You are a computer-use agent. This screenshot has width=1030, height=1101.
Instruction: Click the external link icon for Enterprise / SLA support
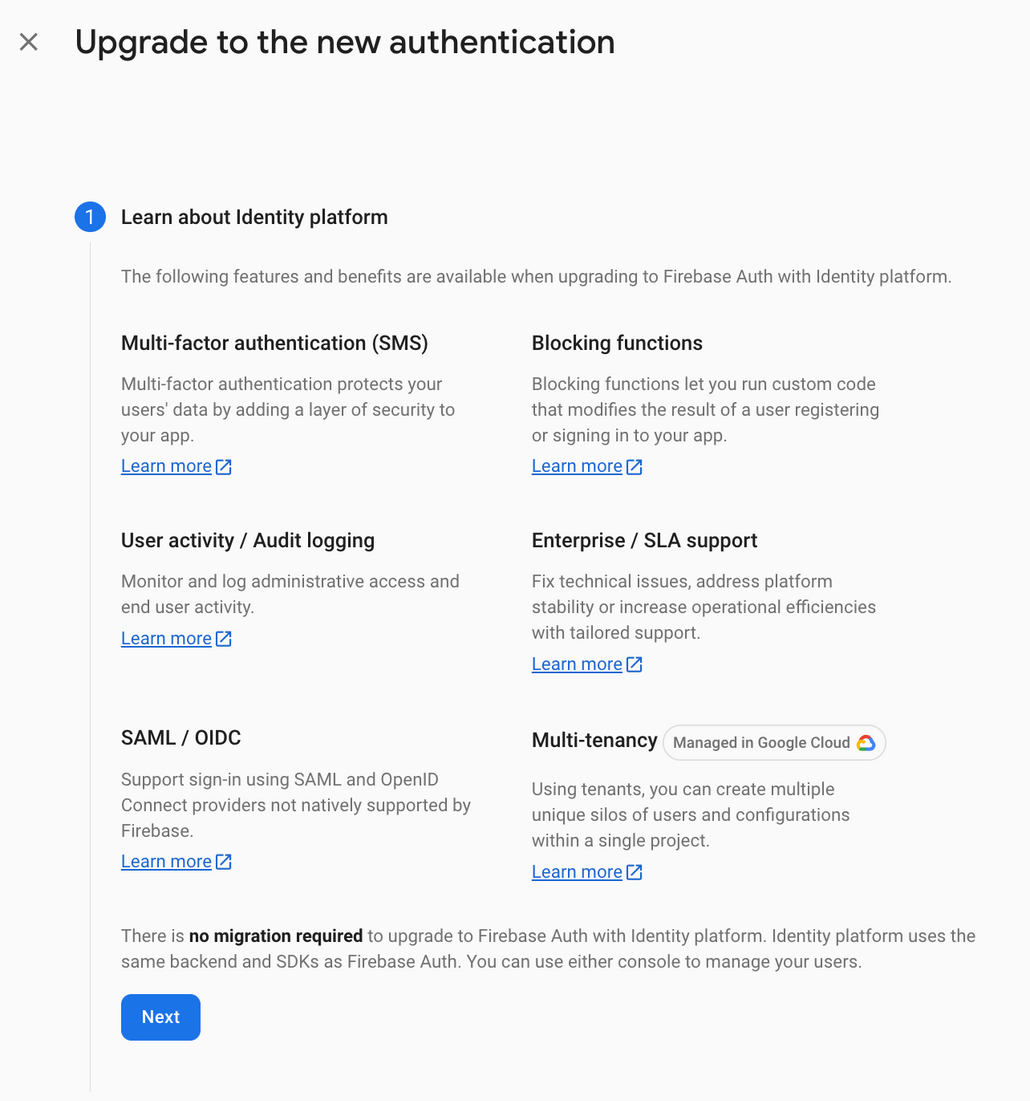pos(633,663)
